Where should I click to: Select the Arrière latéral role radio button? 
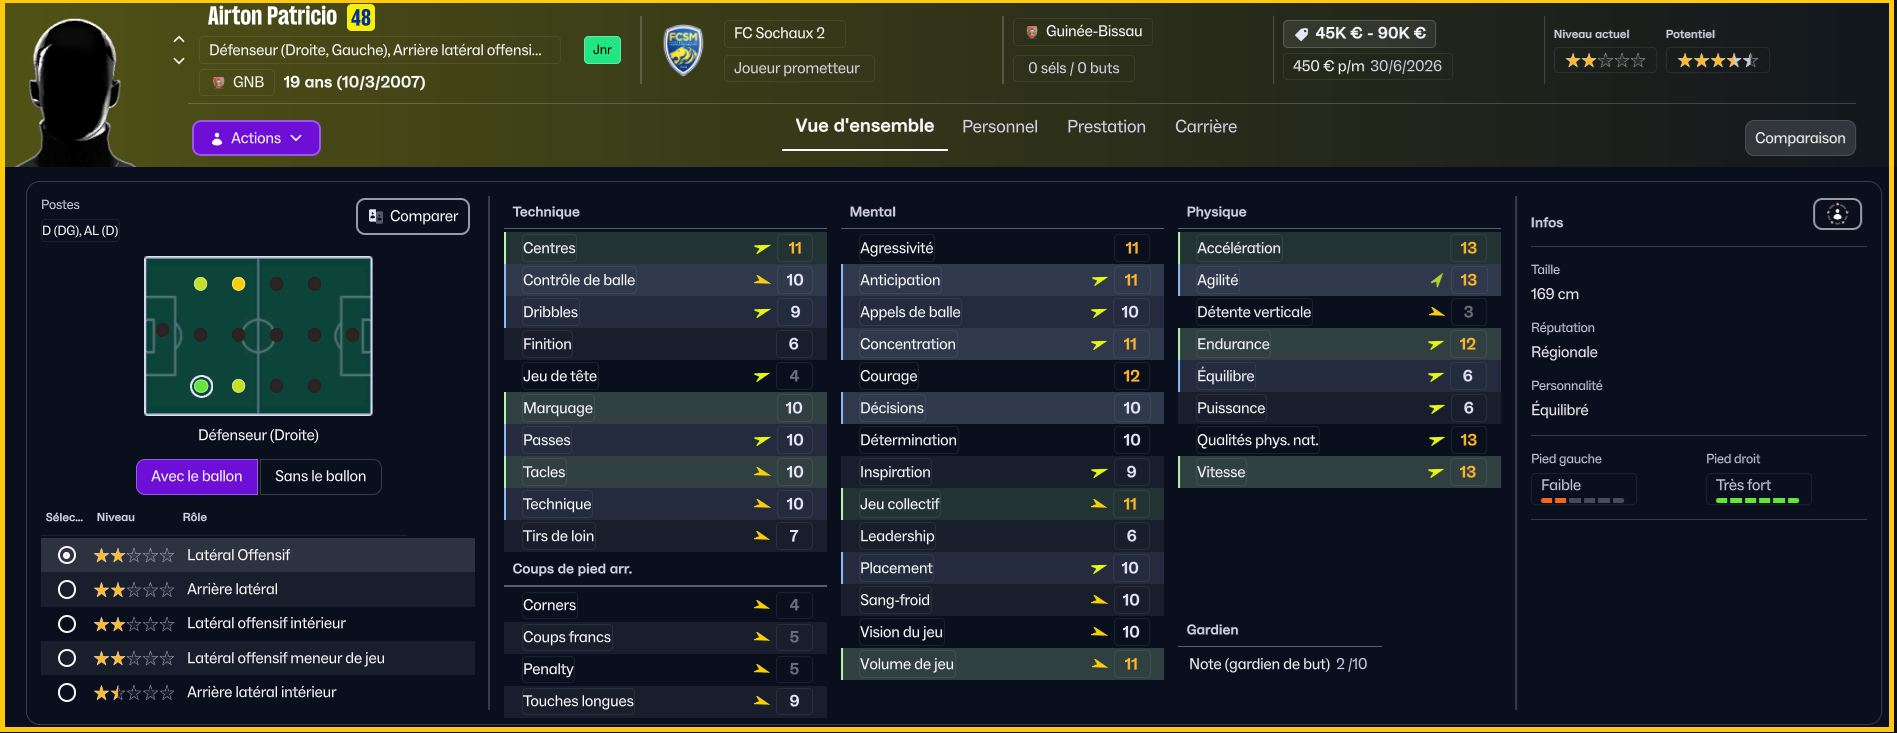click(67, 590)
